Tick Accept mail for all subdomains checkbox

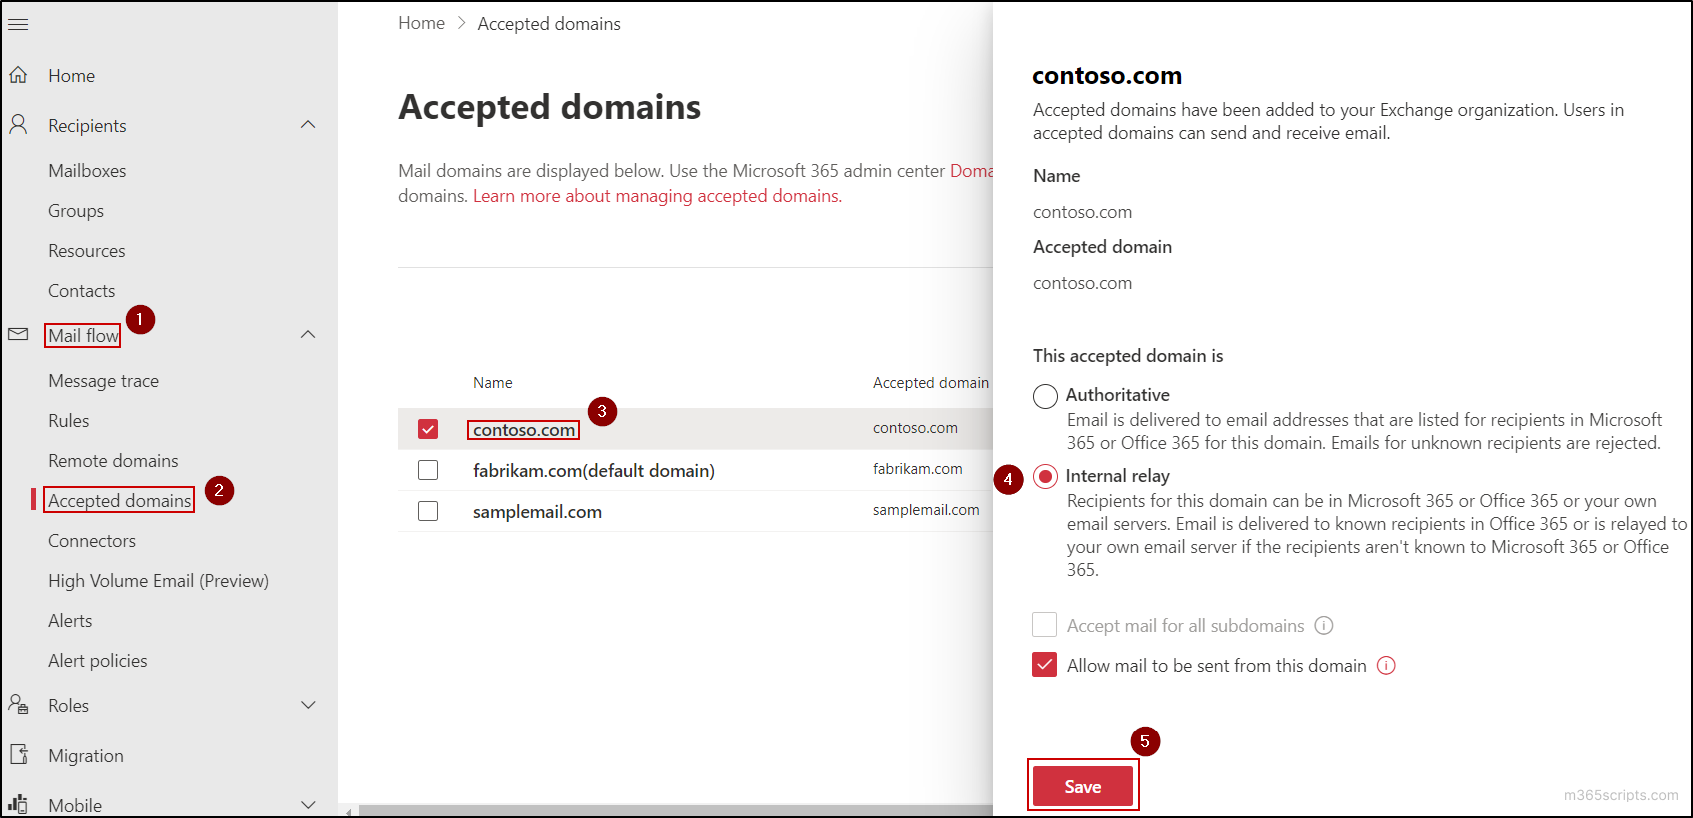(x=1044, y=625)
